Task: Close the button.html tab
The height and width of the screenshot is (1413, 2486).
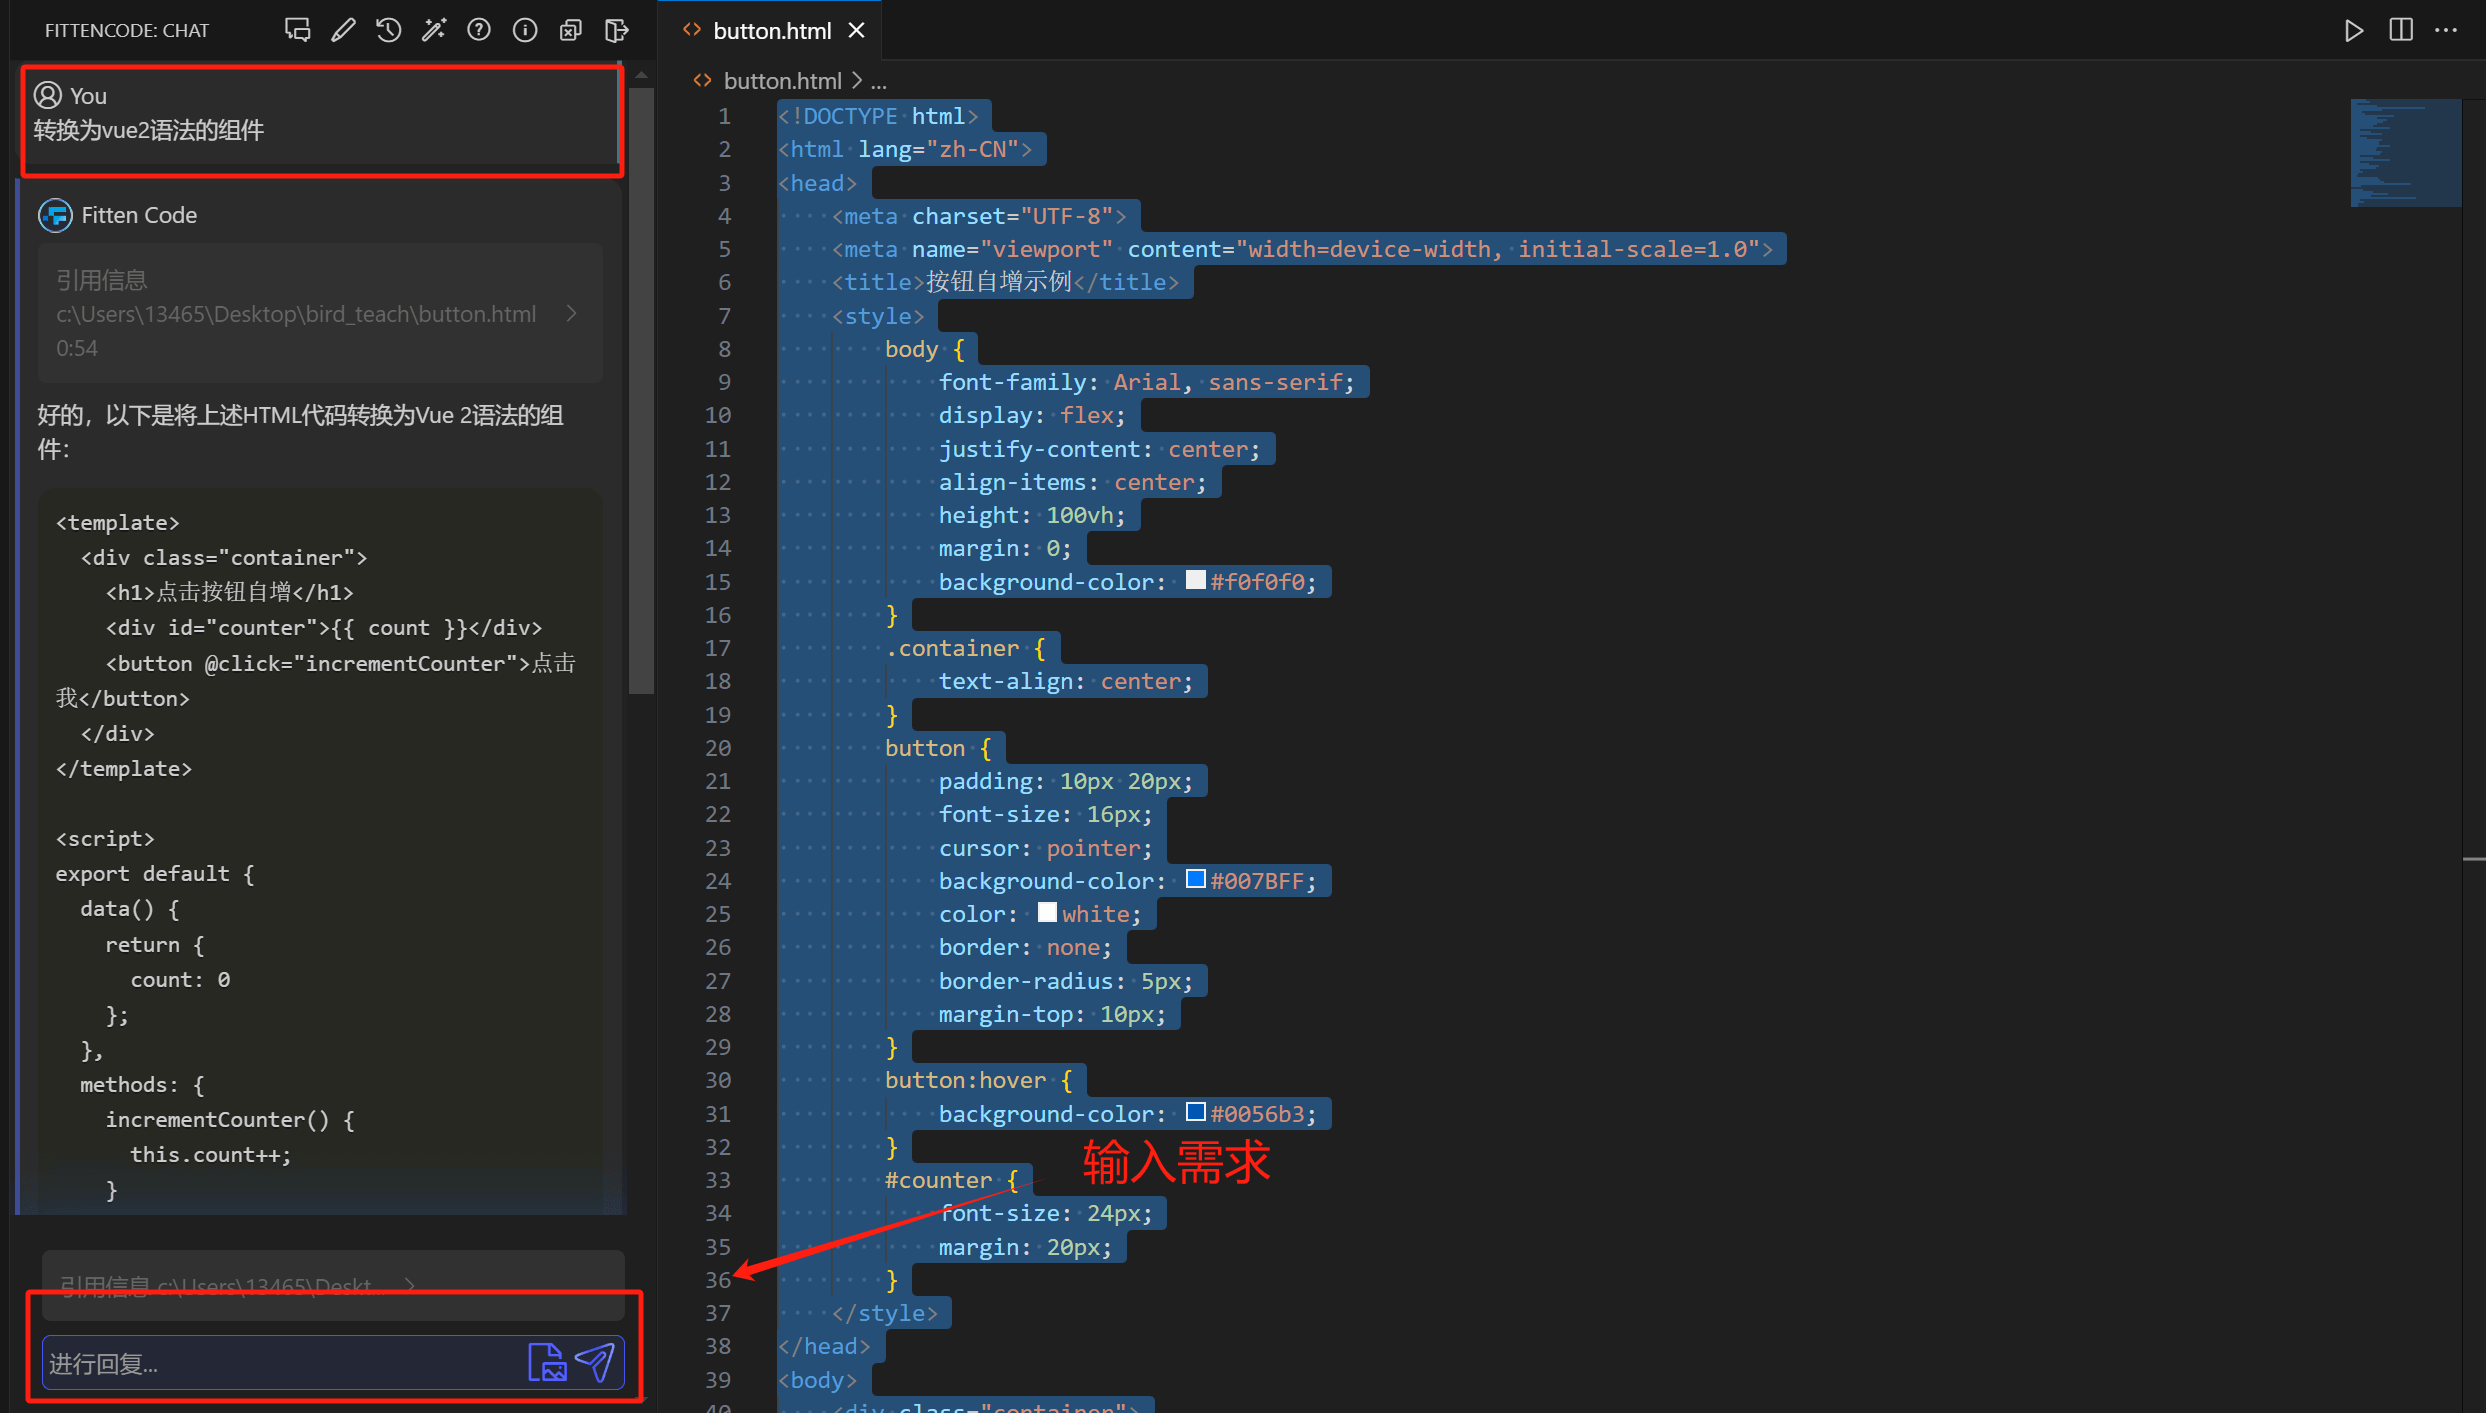Action: tap(856, 31)
